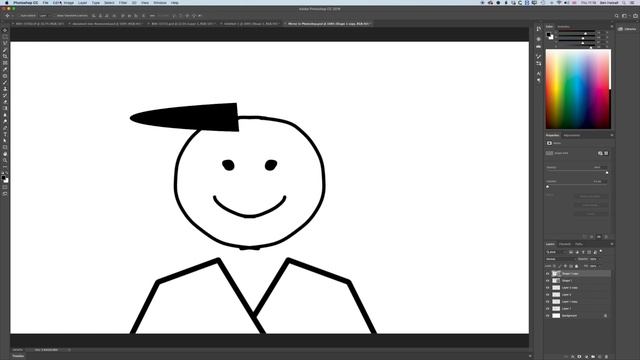Select the Move tool in the toolbar

(x=5, y=30)
